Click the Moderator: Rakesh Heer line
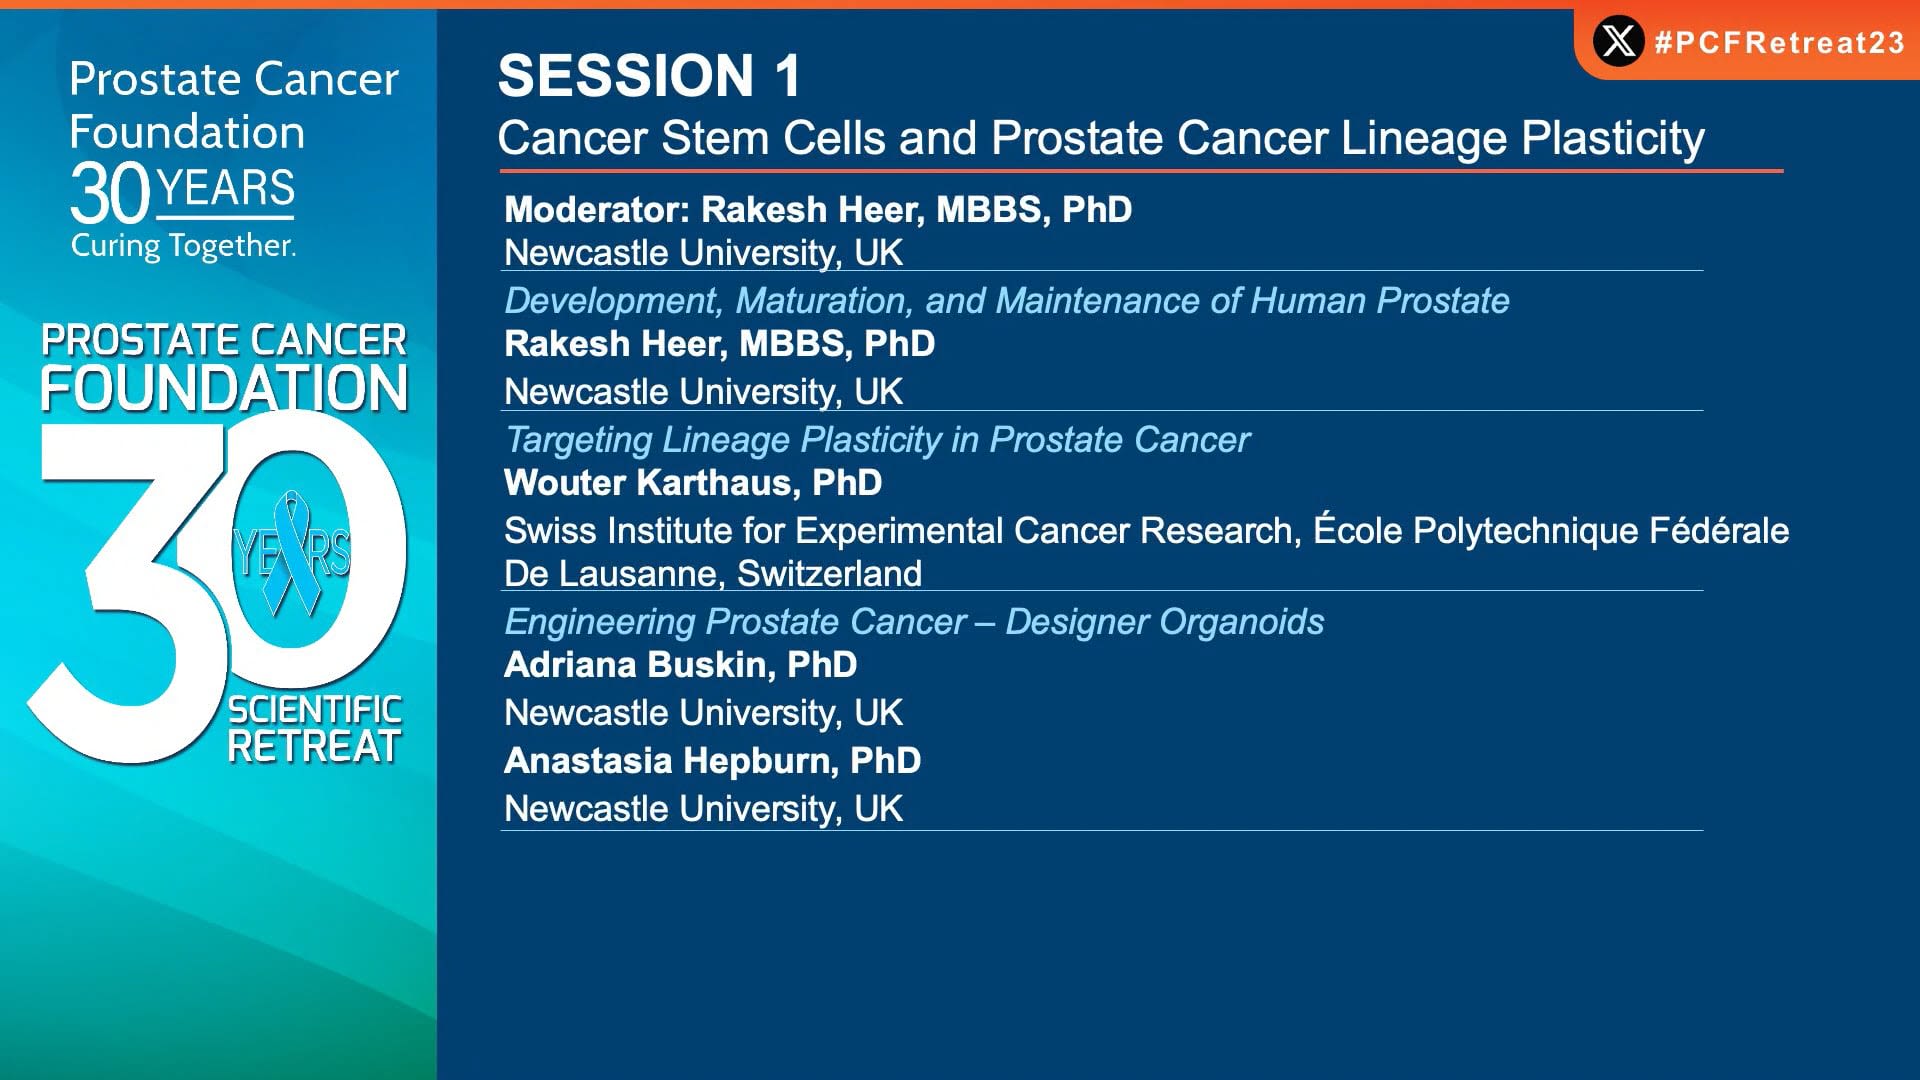This screenshot has height=1080, width=1920. point(818,209)
